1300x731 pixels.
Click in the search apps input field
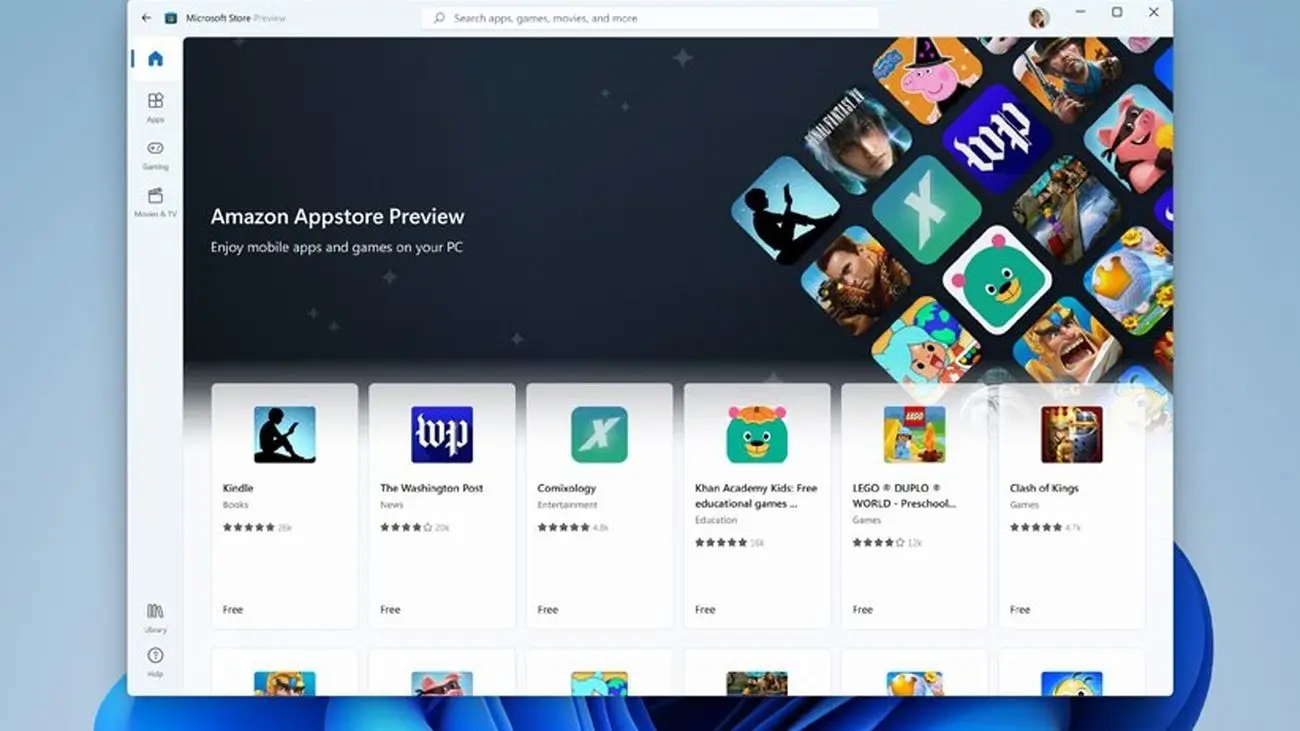pyautogui.click(x=650, y=18)
